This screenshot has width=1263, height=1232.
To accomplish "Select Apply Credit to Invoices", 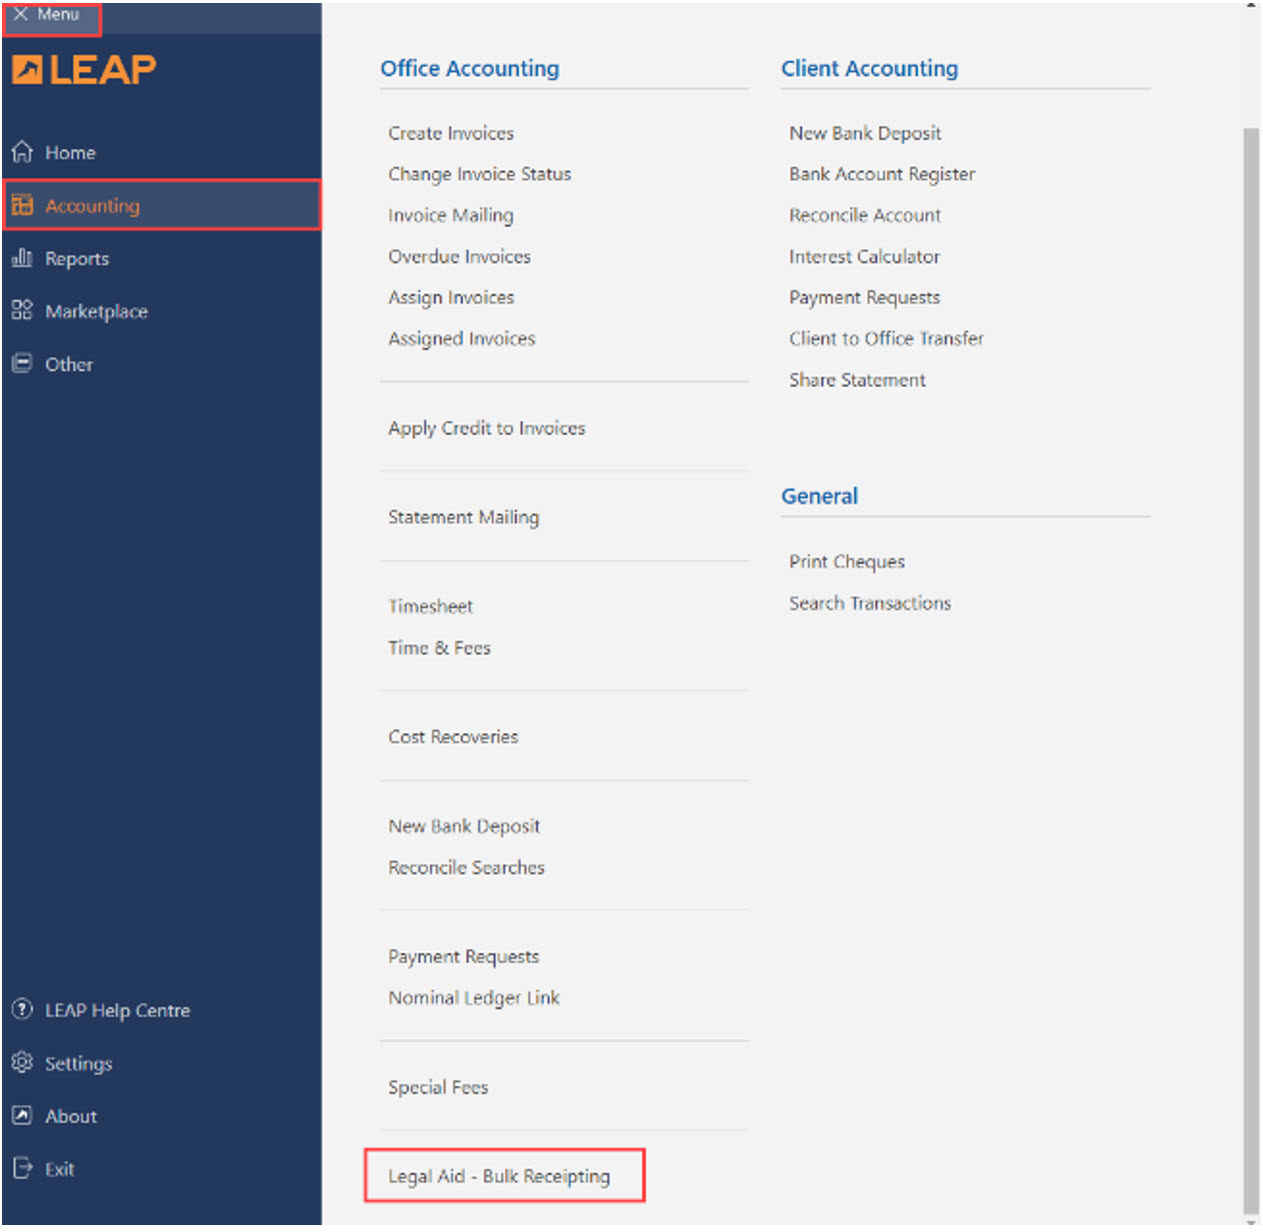I will point(487,428).
